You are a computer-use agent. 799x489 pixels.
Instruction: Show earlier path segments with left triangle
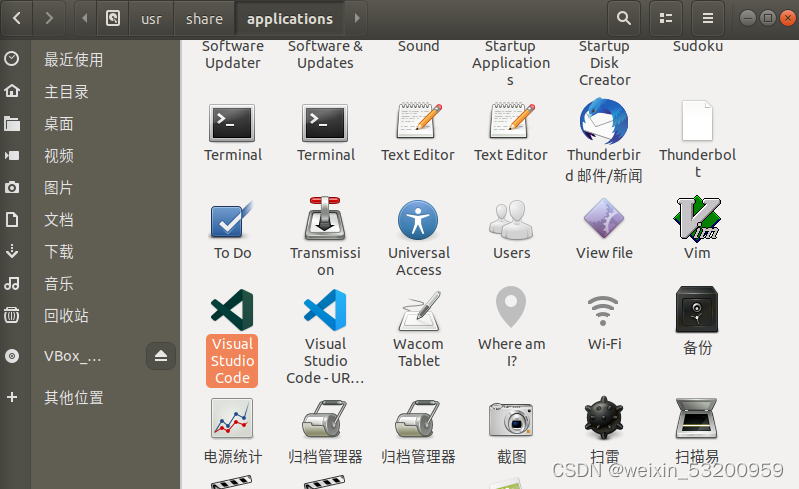click(x=85, y=18)
